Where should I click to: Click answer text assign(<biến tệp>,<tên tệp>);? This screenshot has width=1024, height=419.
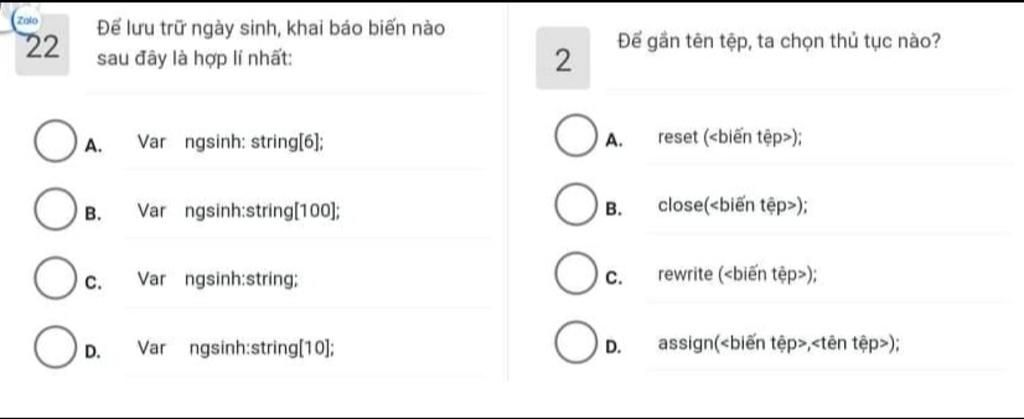(x=778, y=343)
